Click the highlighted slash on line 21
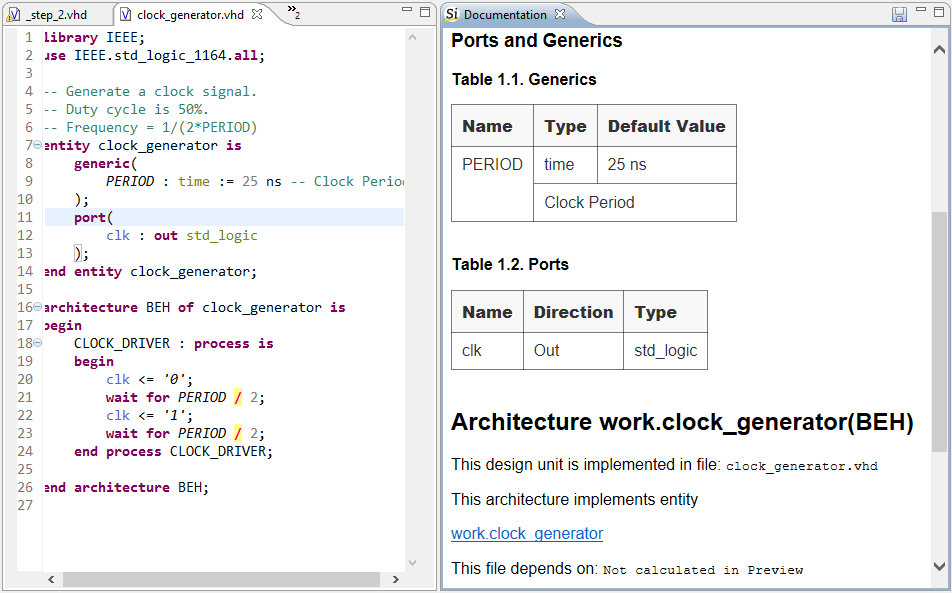952x593 pixels. [237, 398]
